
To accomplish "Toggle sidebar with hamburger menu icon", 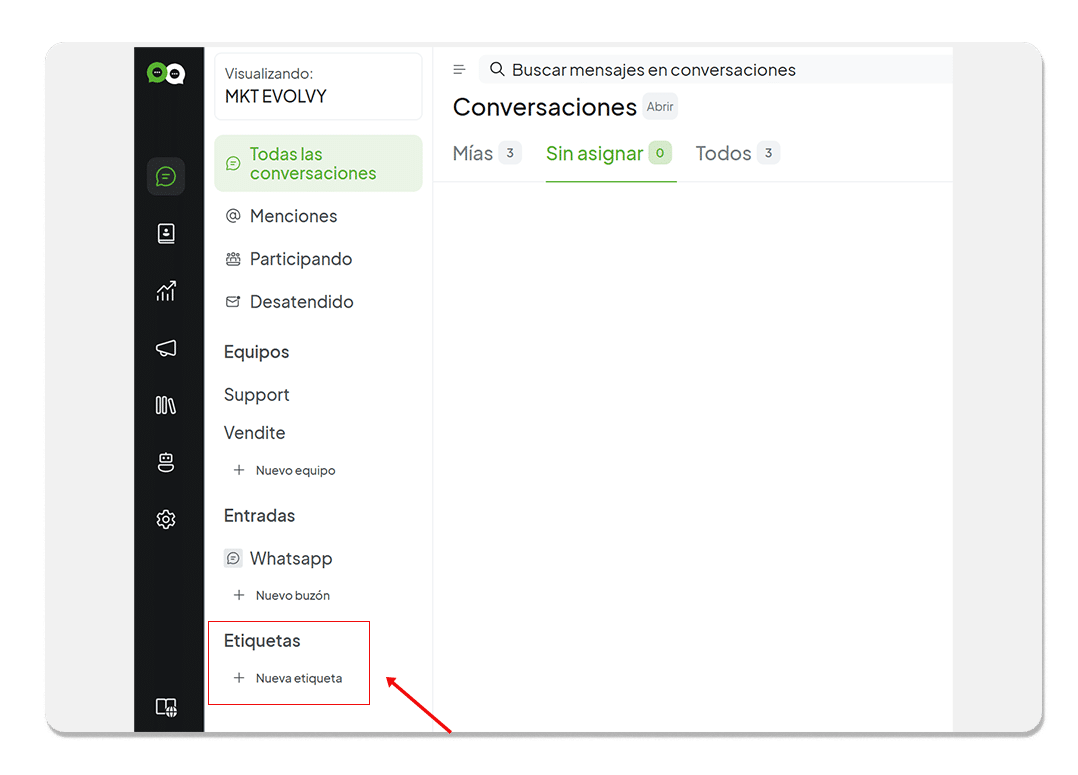I will point(459,70).
